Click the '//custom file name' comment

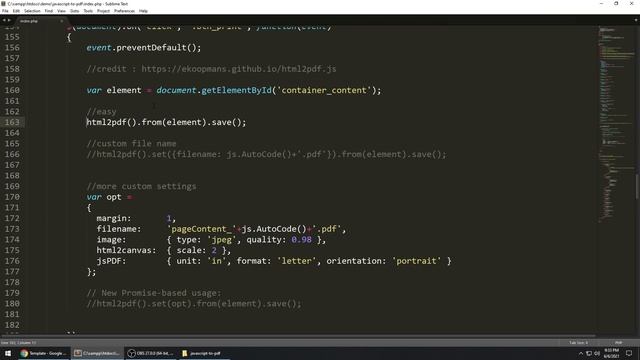[131, 144]
